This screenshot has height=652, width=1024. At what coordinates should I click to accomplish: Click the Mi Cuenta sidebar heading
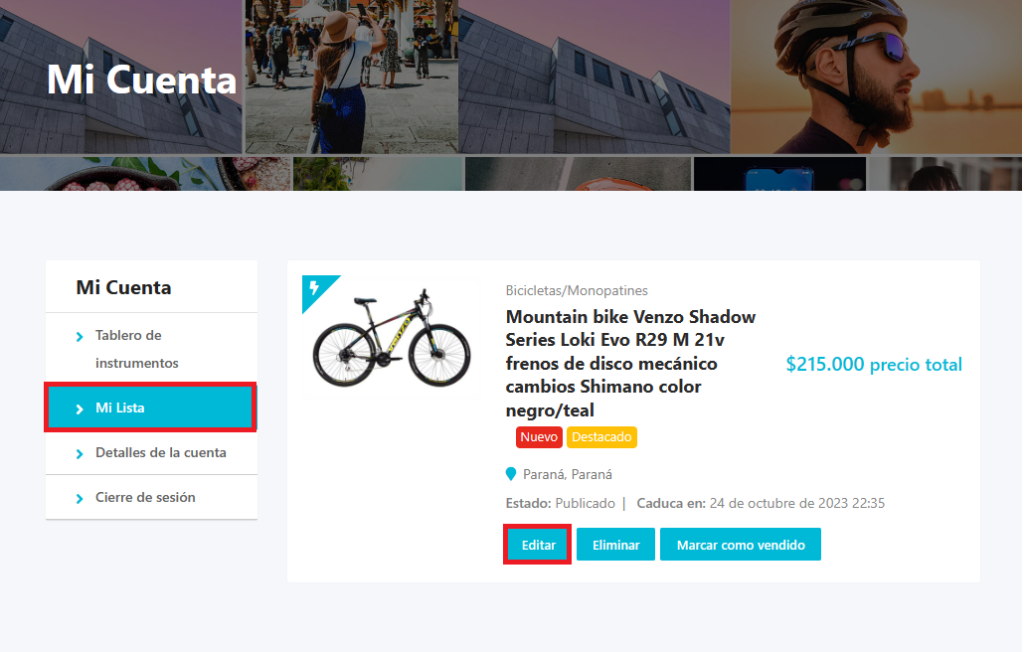pyautogui.click(x=123, y=287)
